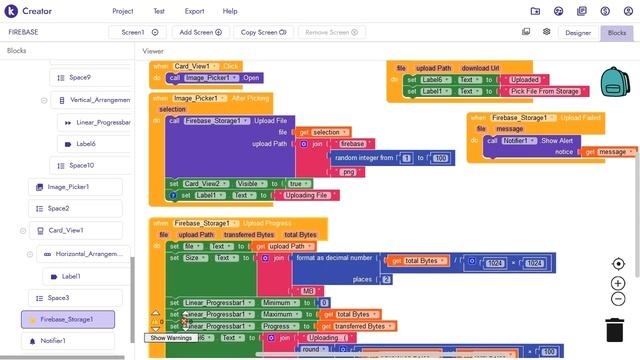Click the viewer vertical scrollbar
The image size is (640, 360).
click(x=637, y=216)
